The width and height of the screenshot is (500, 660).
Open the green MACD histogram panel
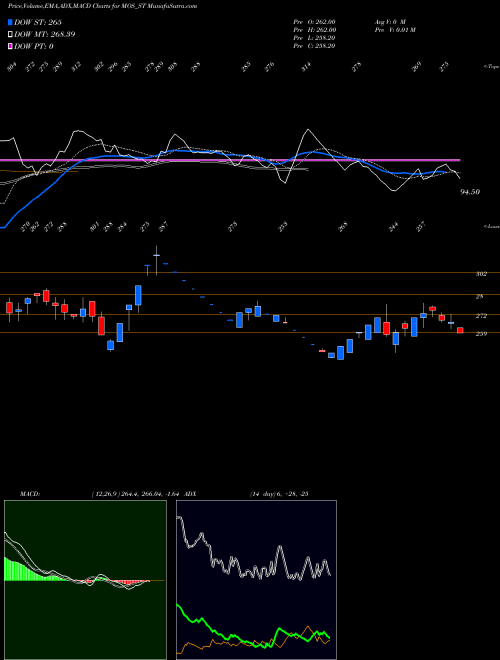tap(85, 580)
